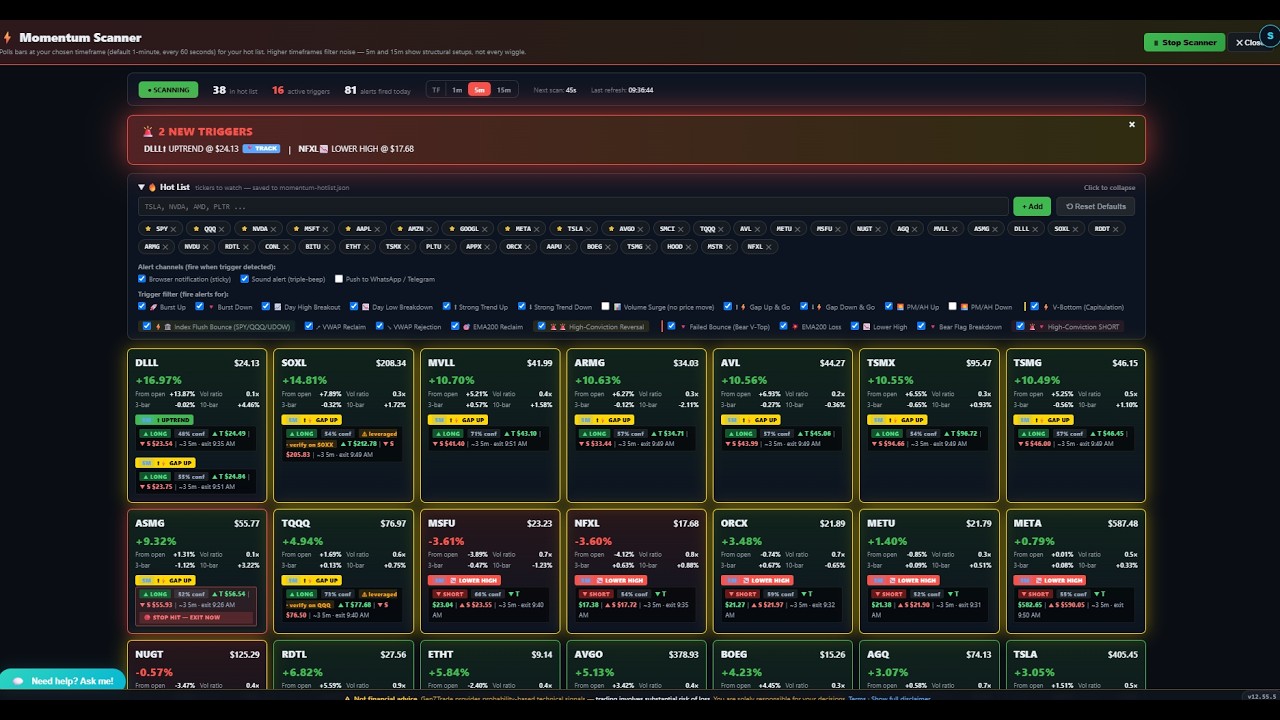The width and height of the screenshot is (1280, 720).
Task: Disable the Burst Up trigger filter
Action: click(143, 307)
